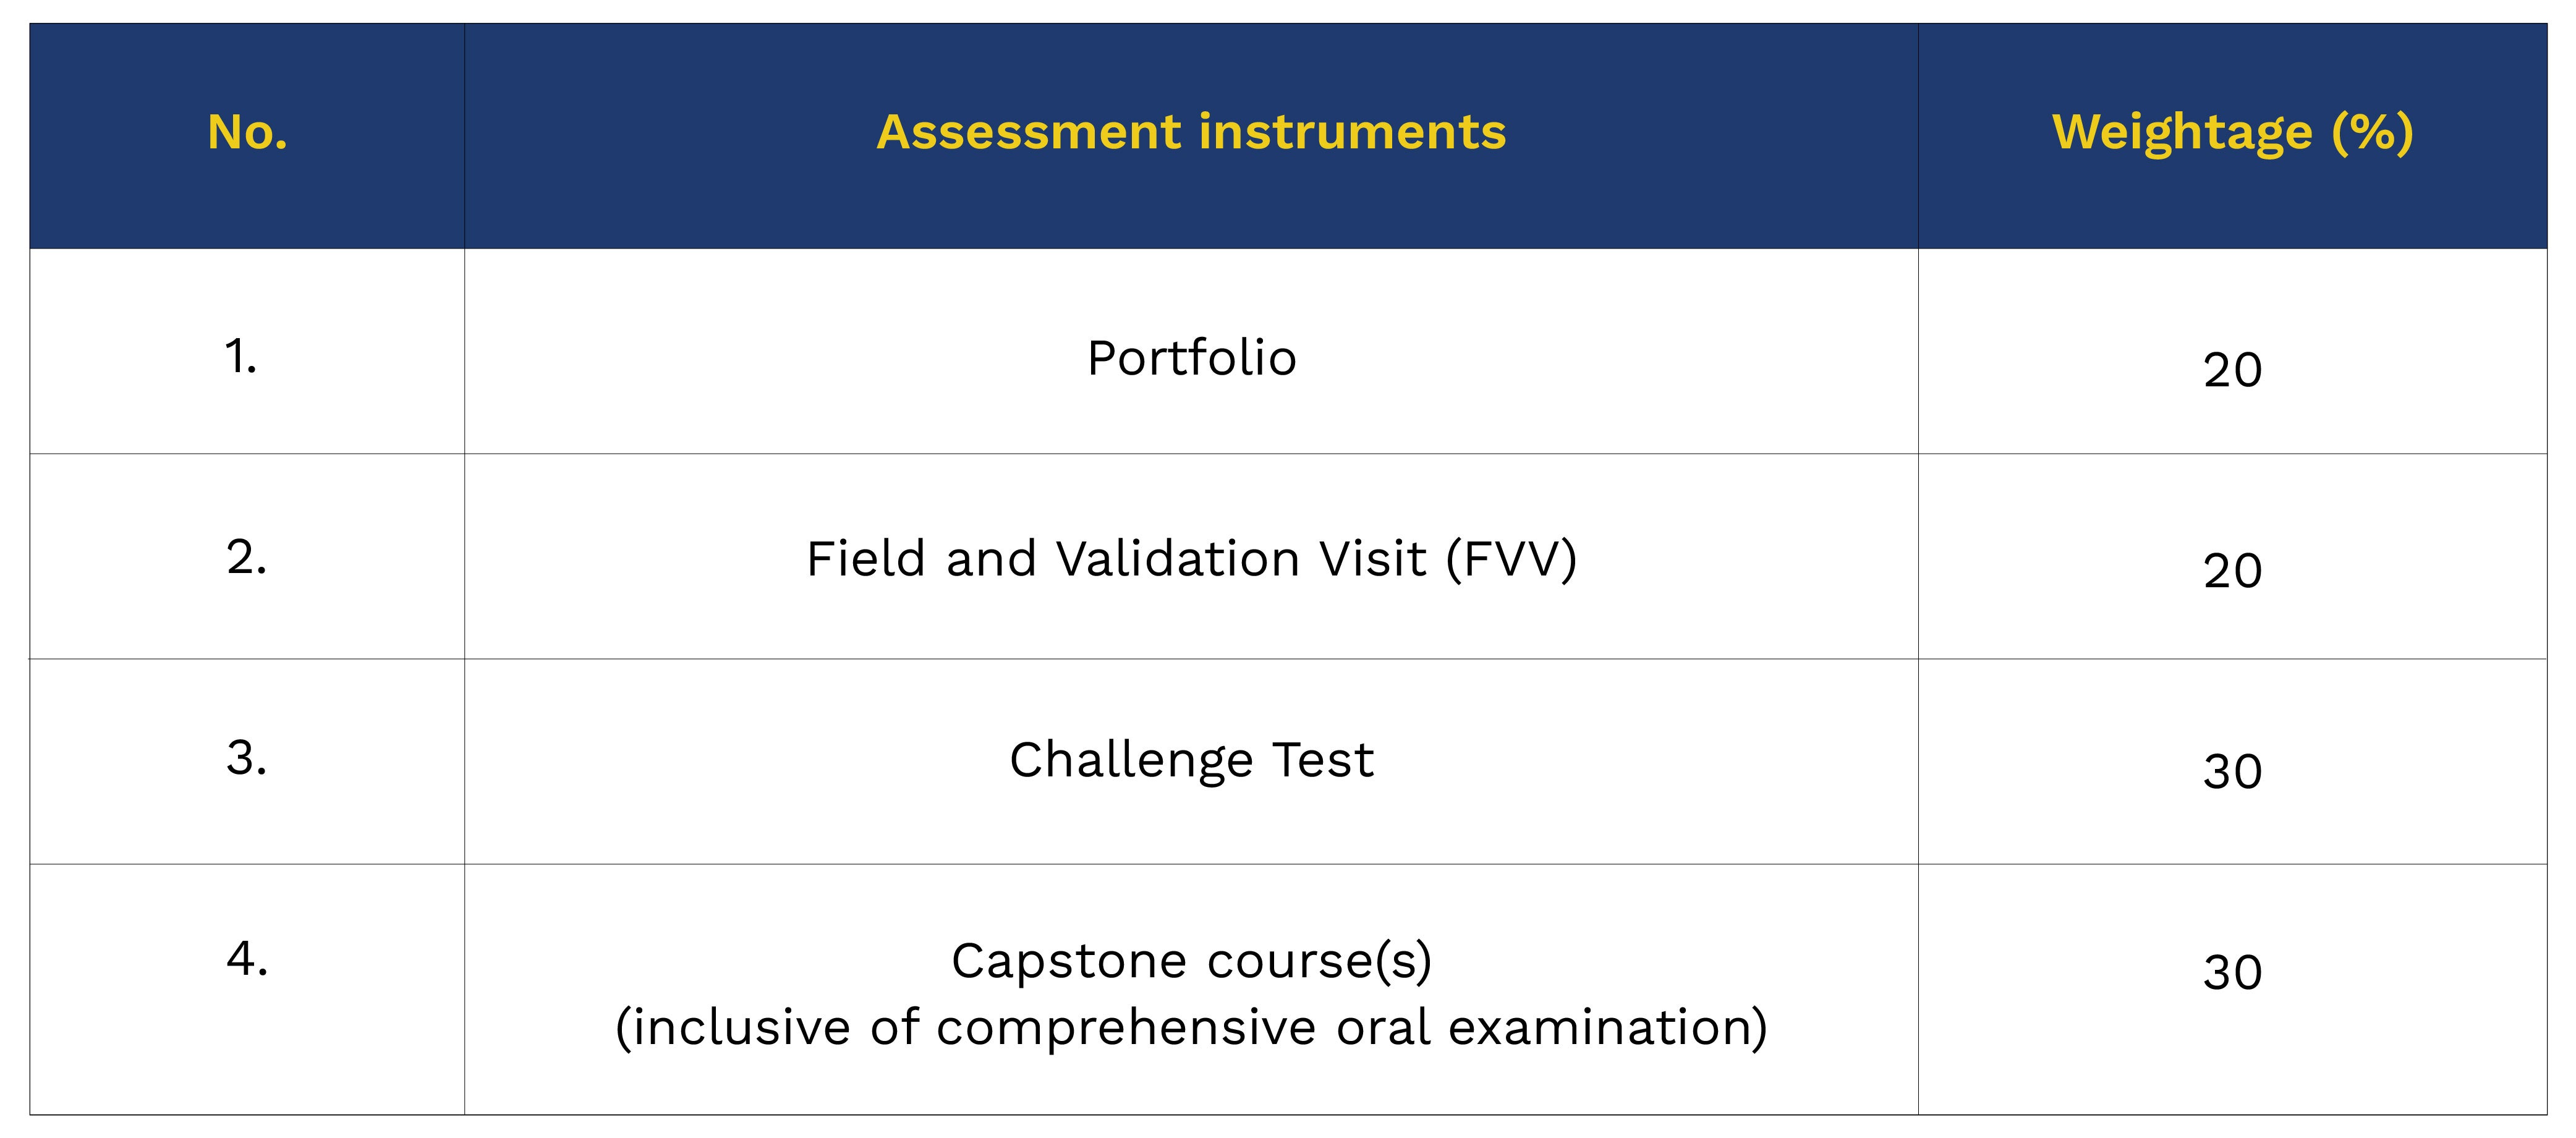Click the "(%)" symbol in the header
This screenshot has height=1138, width=2576.
2372,133
